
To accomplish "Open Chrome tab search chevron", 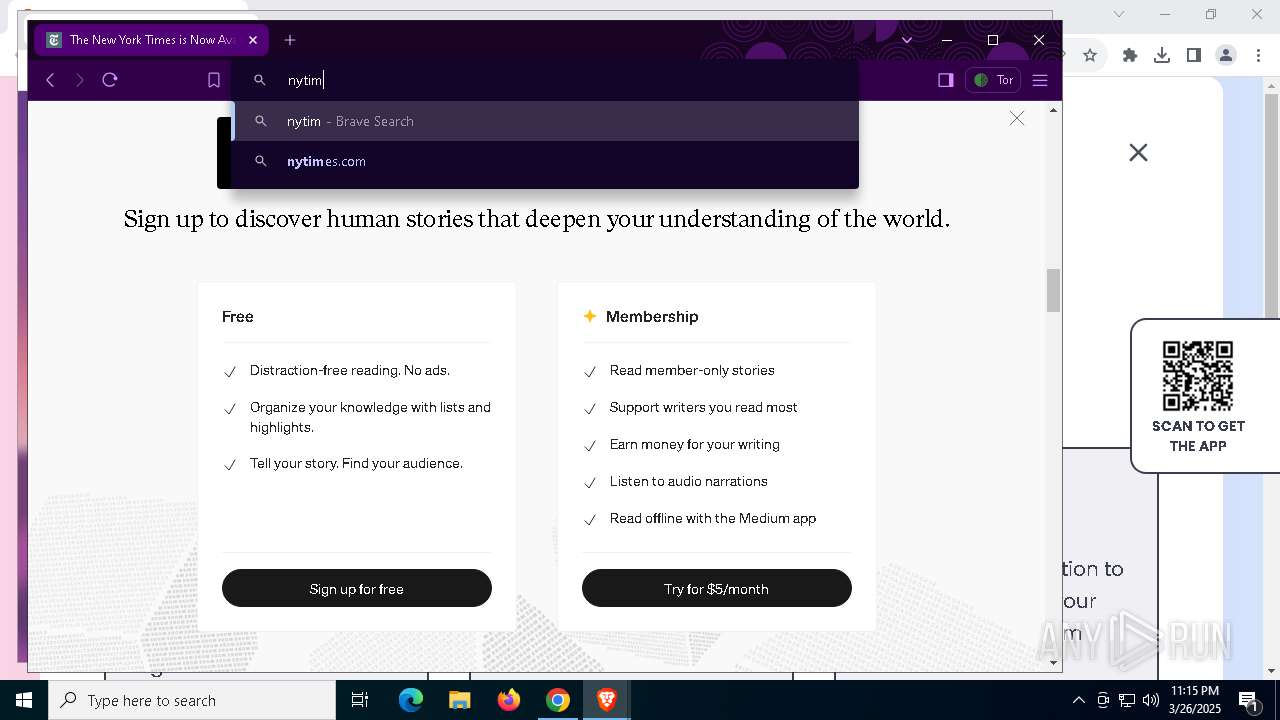I will (x=1119, y=14).
